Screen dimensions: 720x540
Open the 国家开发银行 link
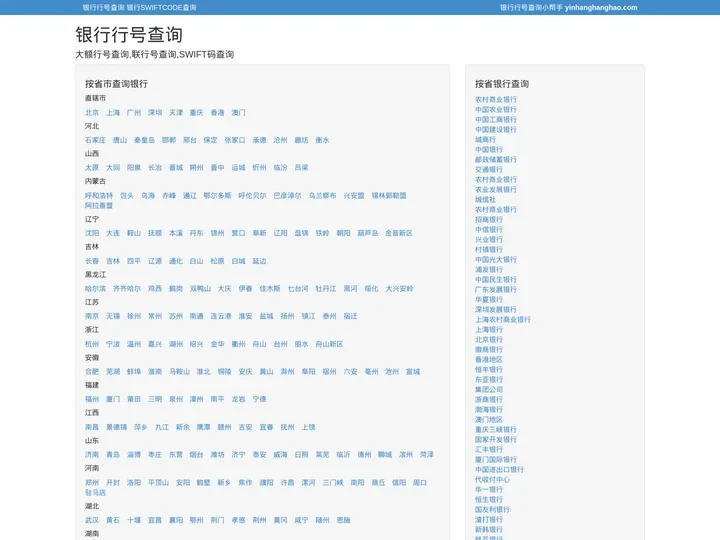[496, 439]
